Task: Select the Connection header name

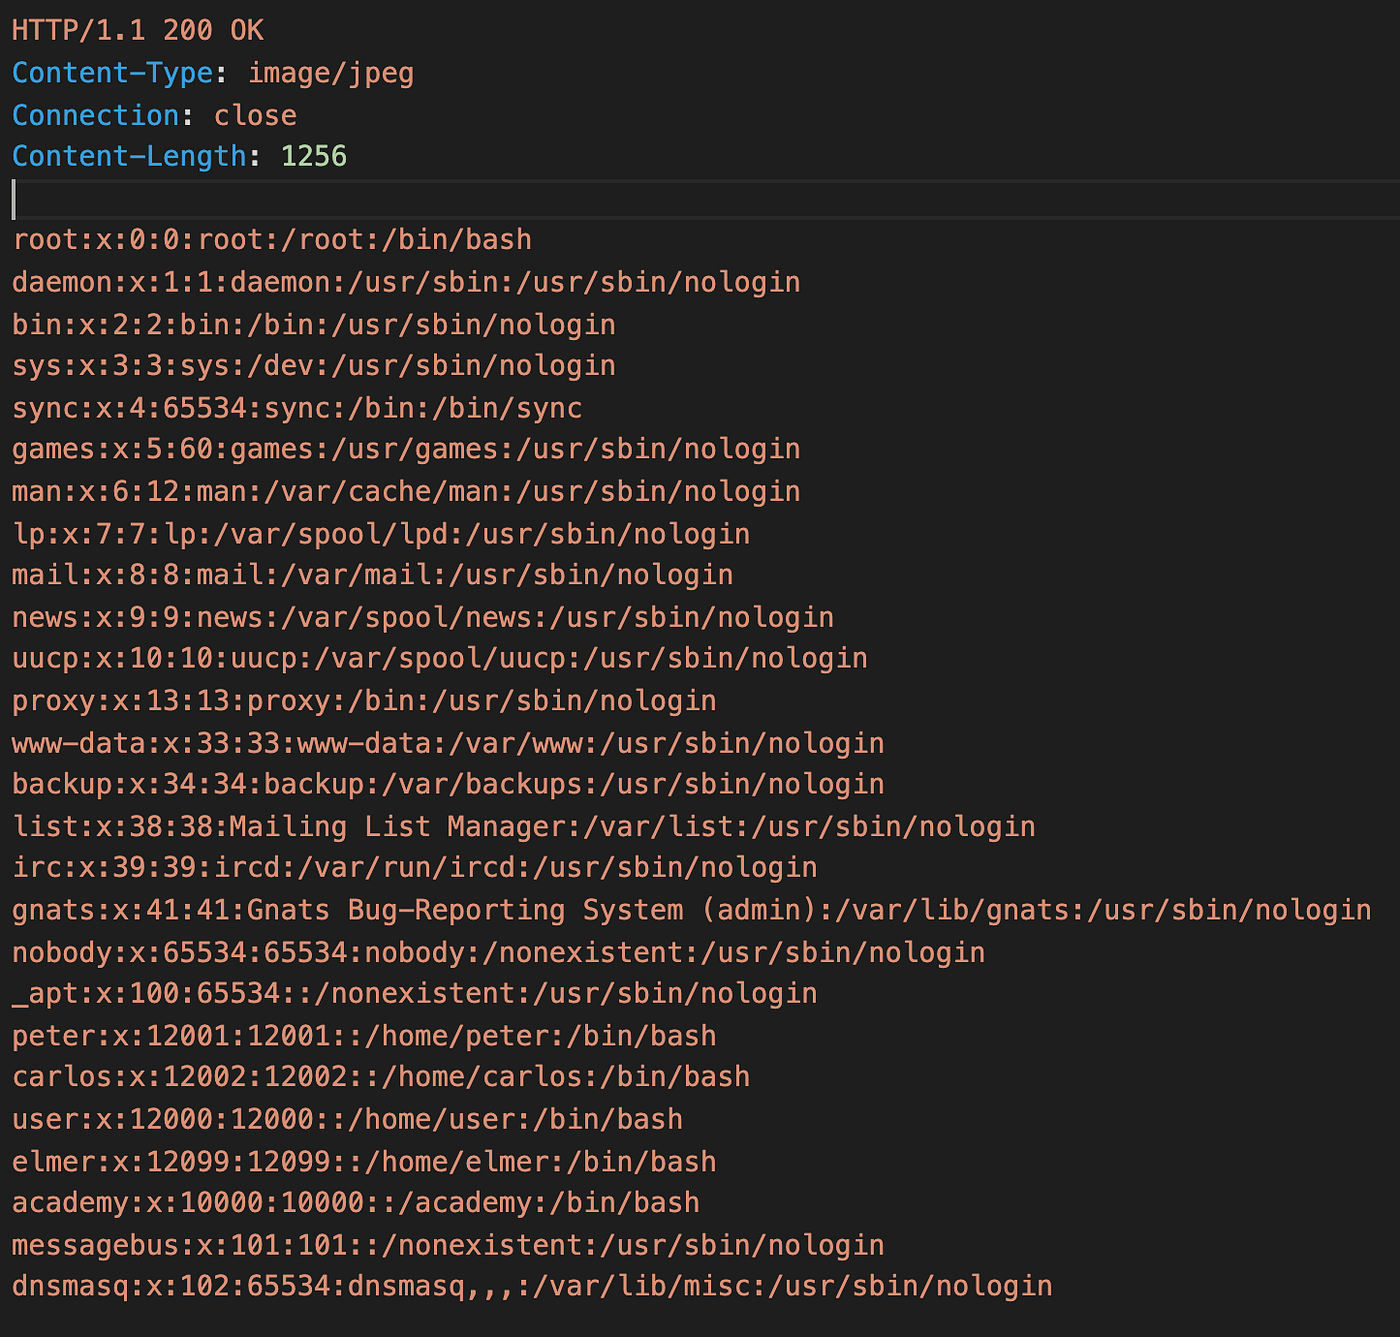Action: 96,115
